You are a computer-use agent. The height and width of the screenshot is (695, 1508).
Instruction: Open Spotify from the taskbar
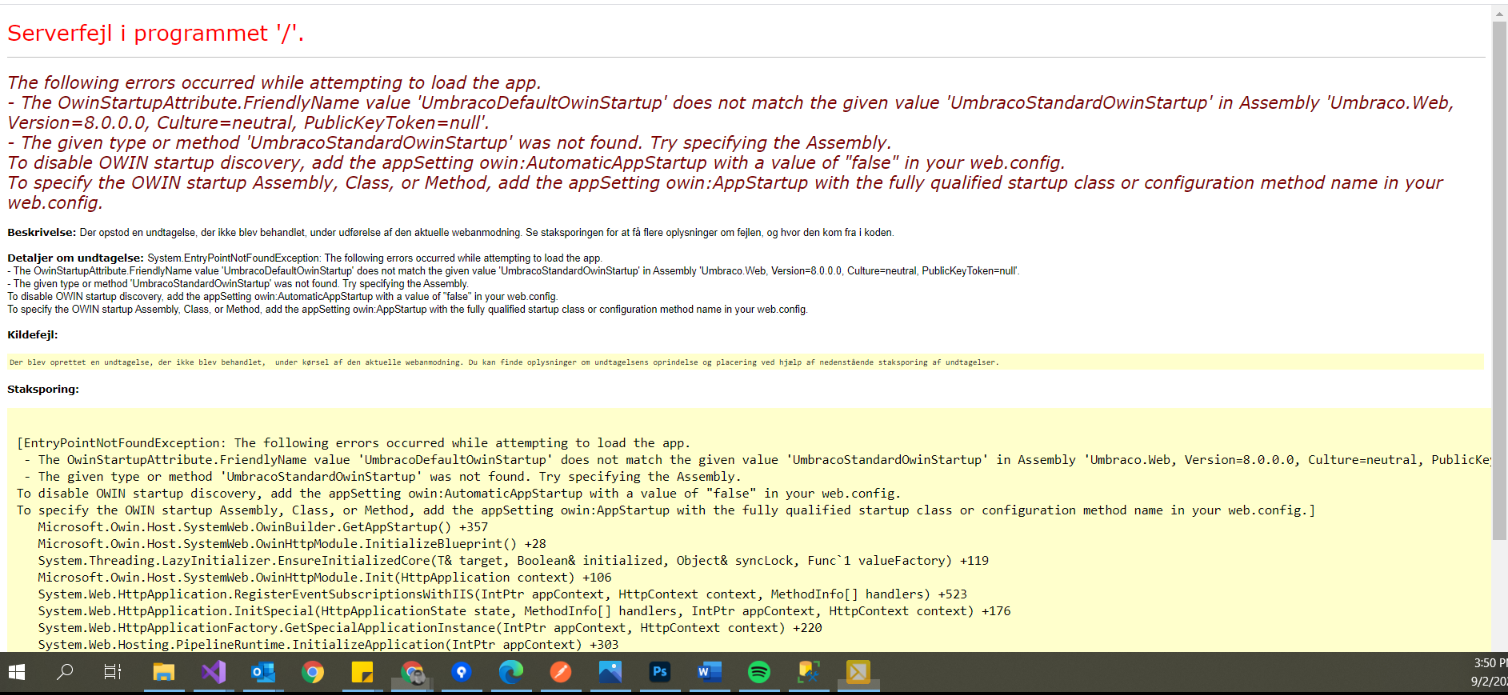click(x=759, y=672)
